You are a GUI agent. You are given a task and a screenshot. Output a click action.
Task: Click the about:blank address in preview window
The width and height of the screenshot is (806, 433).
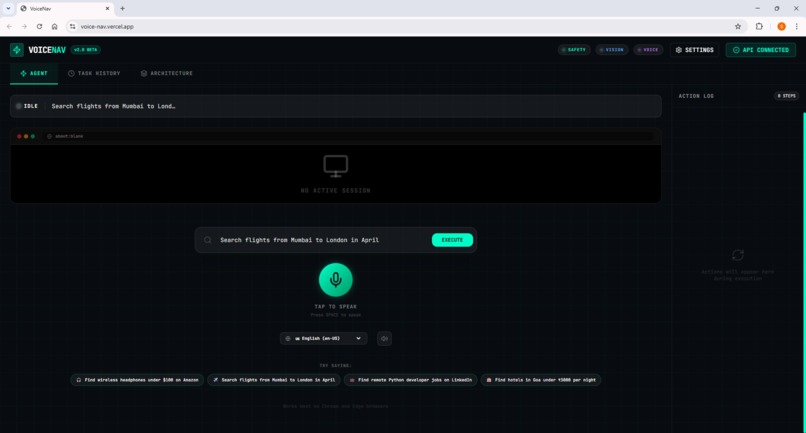coord(69,136)
